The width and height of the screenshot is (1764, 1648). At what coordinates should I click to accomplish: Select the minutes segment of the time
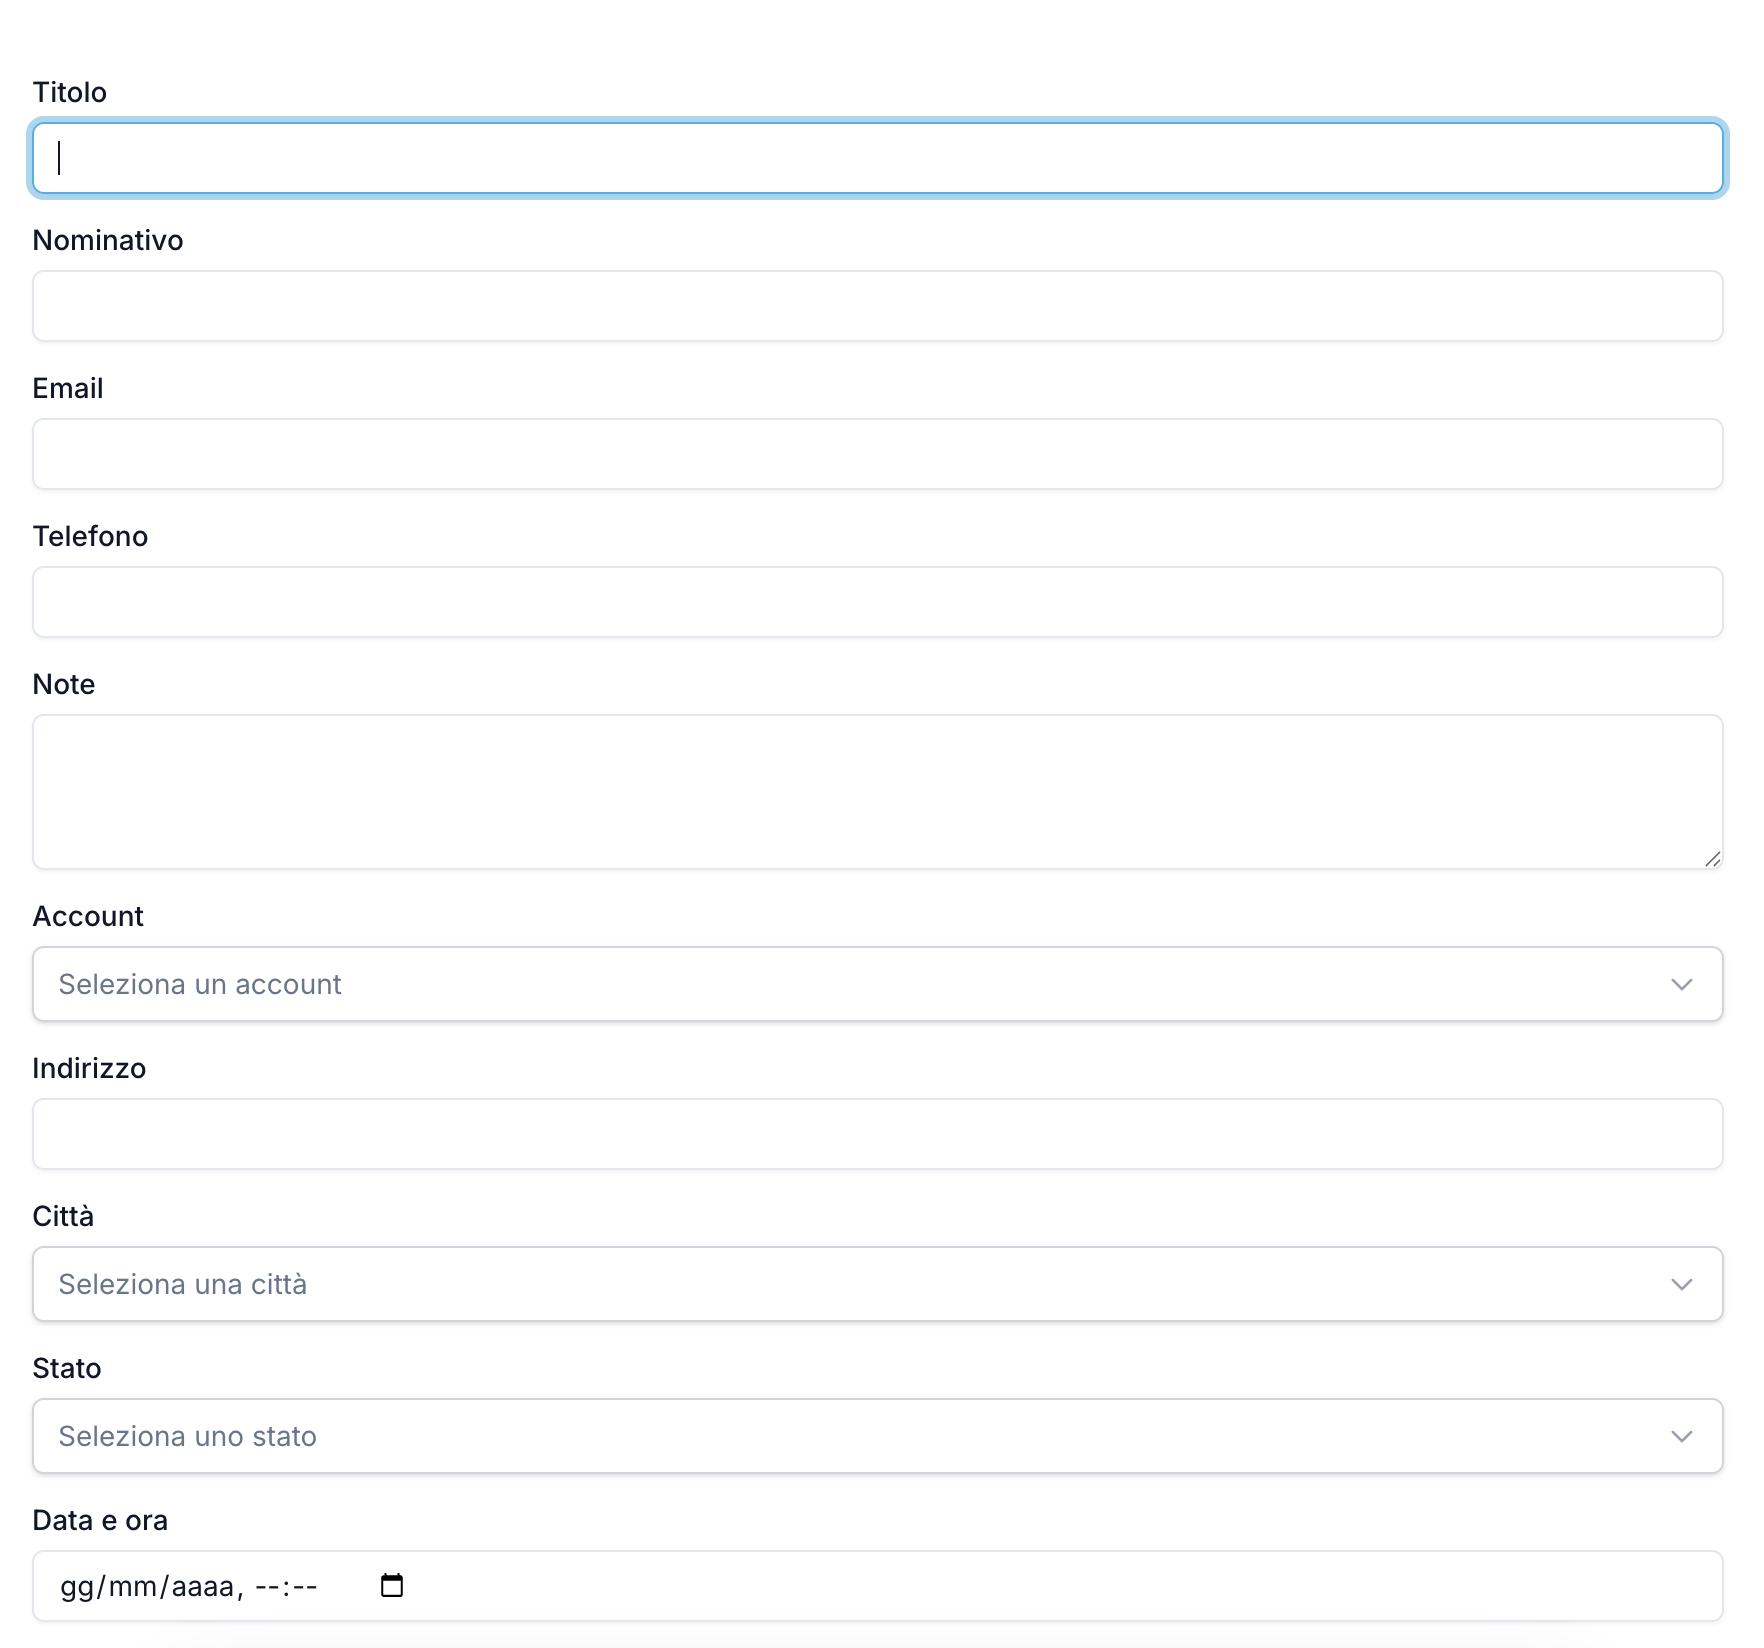click(x=305, y=1586)
